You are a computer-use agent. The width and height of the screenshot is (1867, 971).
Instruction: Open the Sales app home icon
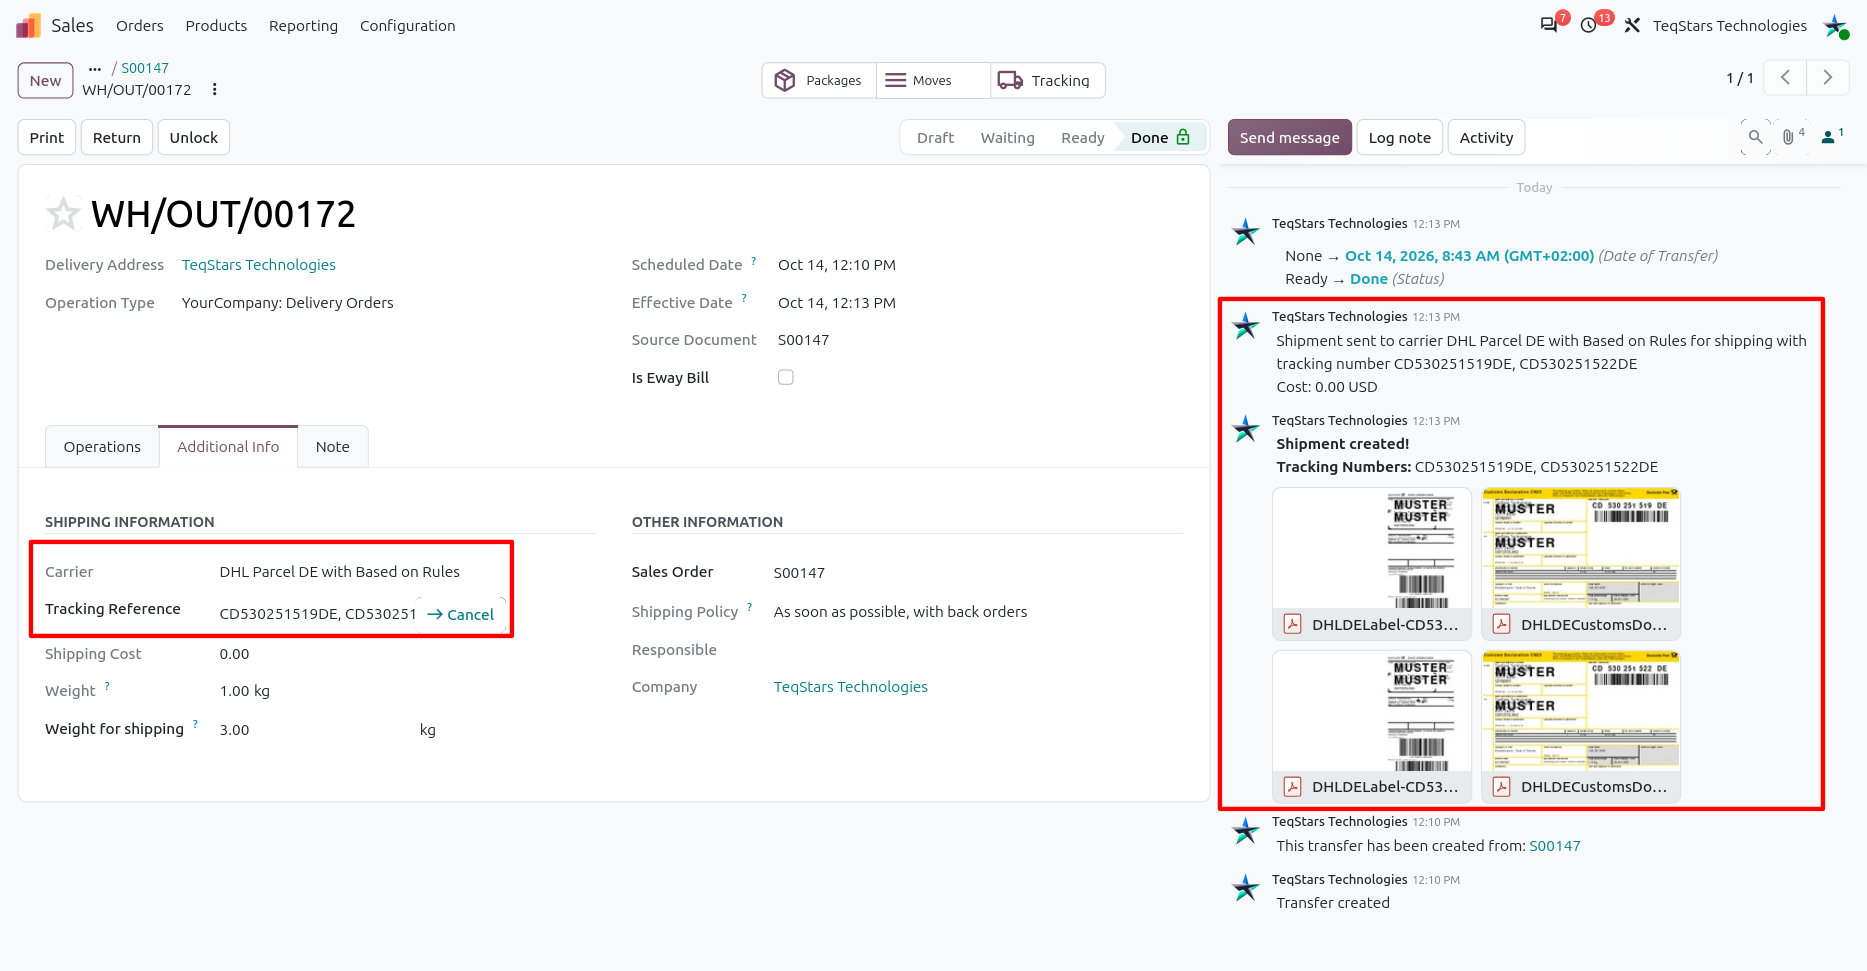(x=28, y=26)
